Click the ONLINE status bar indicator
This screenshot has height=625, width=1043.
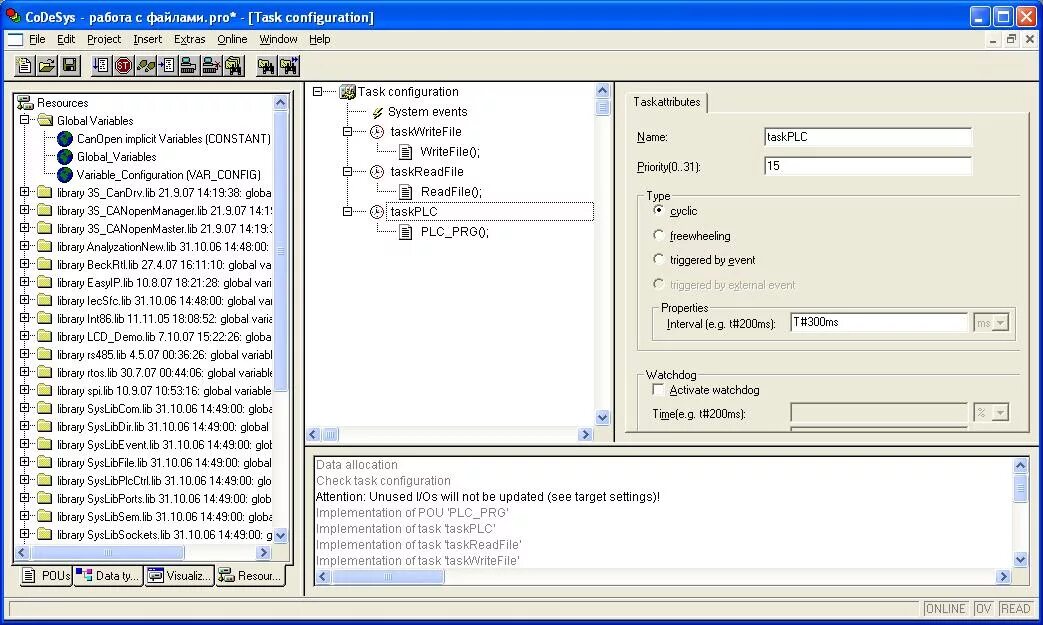[x=945, y=608]
